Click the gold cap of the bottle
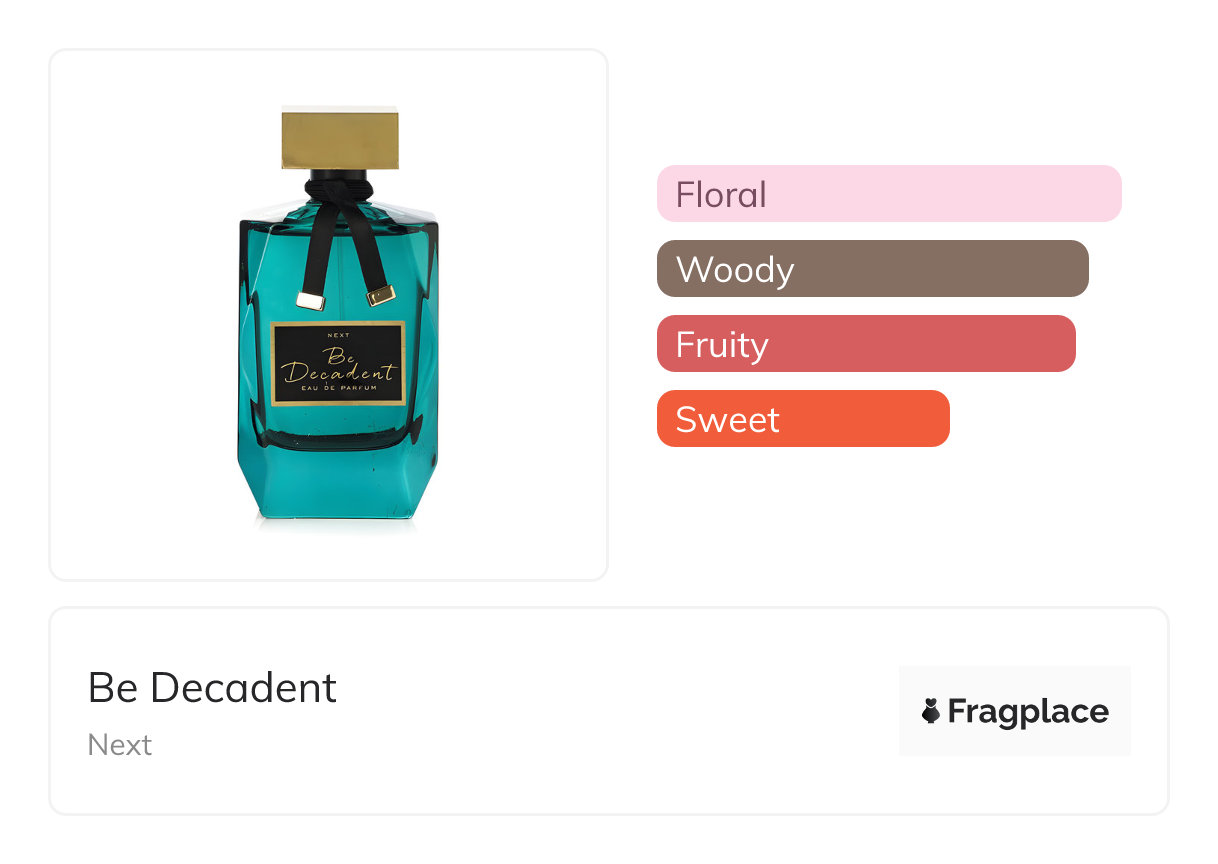Viewport: 1218px width, 864px height. point(339,140)
